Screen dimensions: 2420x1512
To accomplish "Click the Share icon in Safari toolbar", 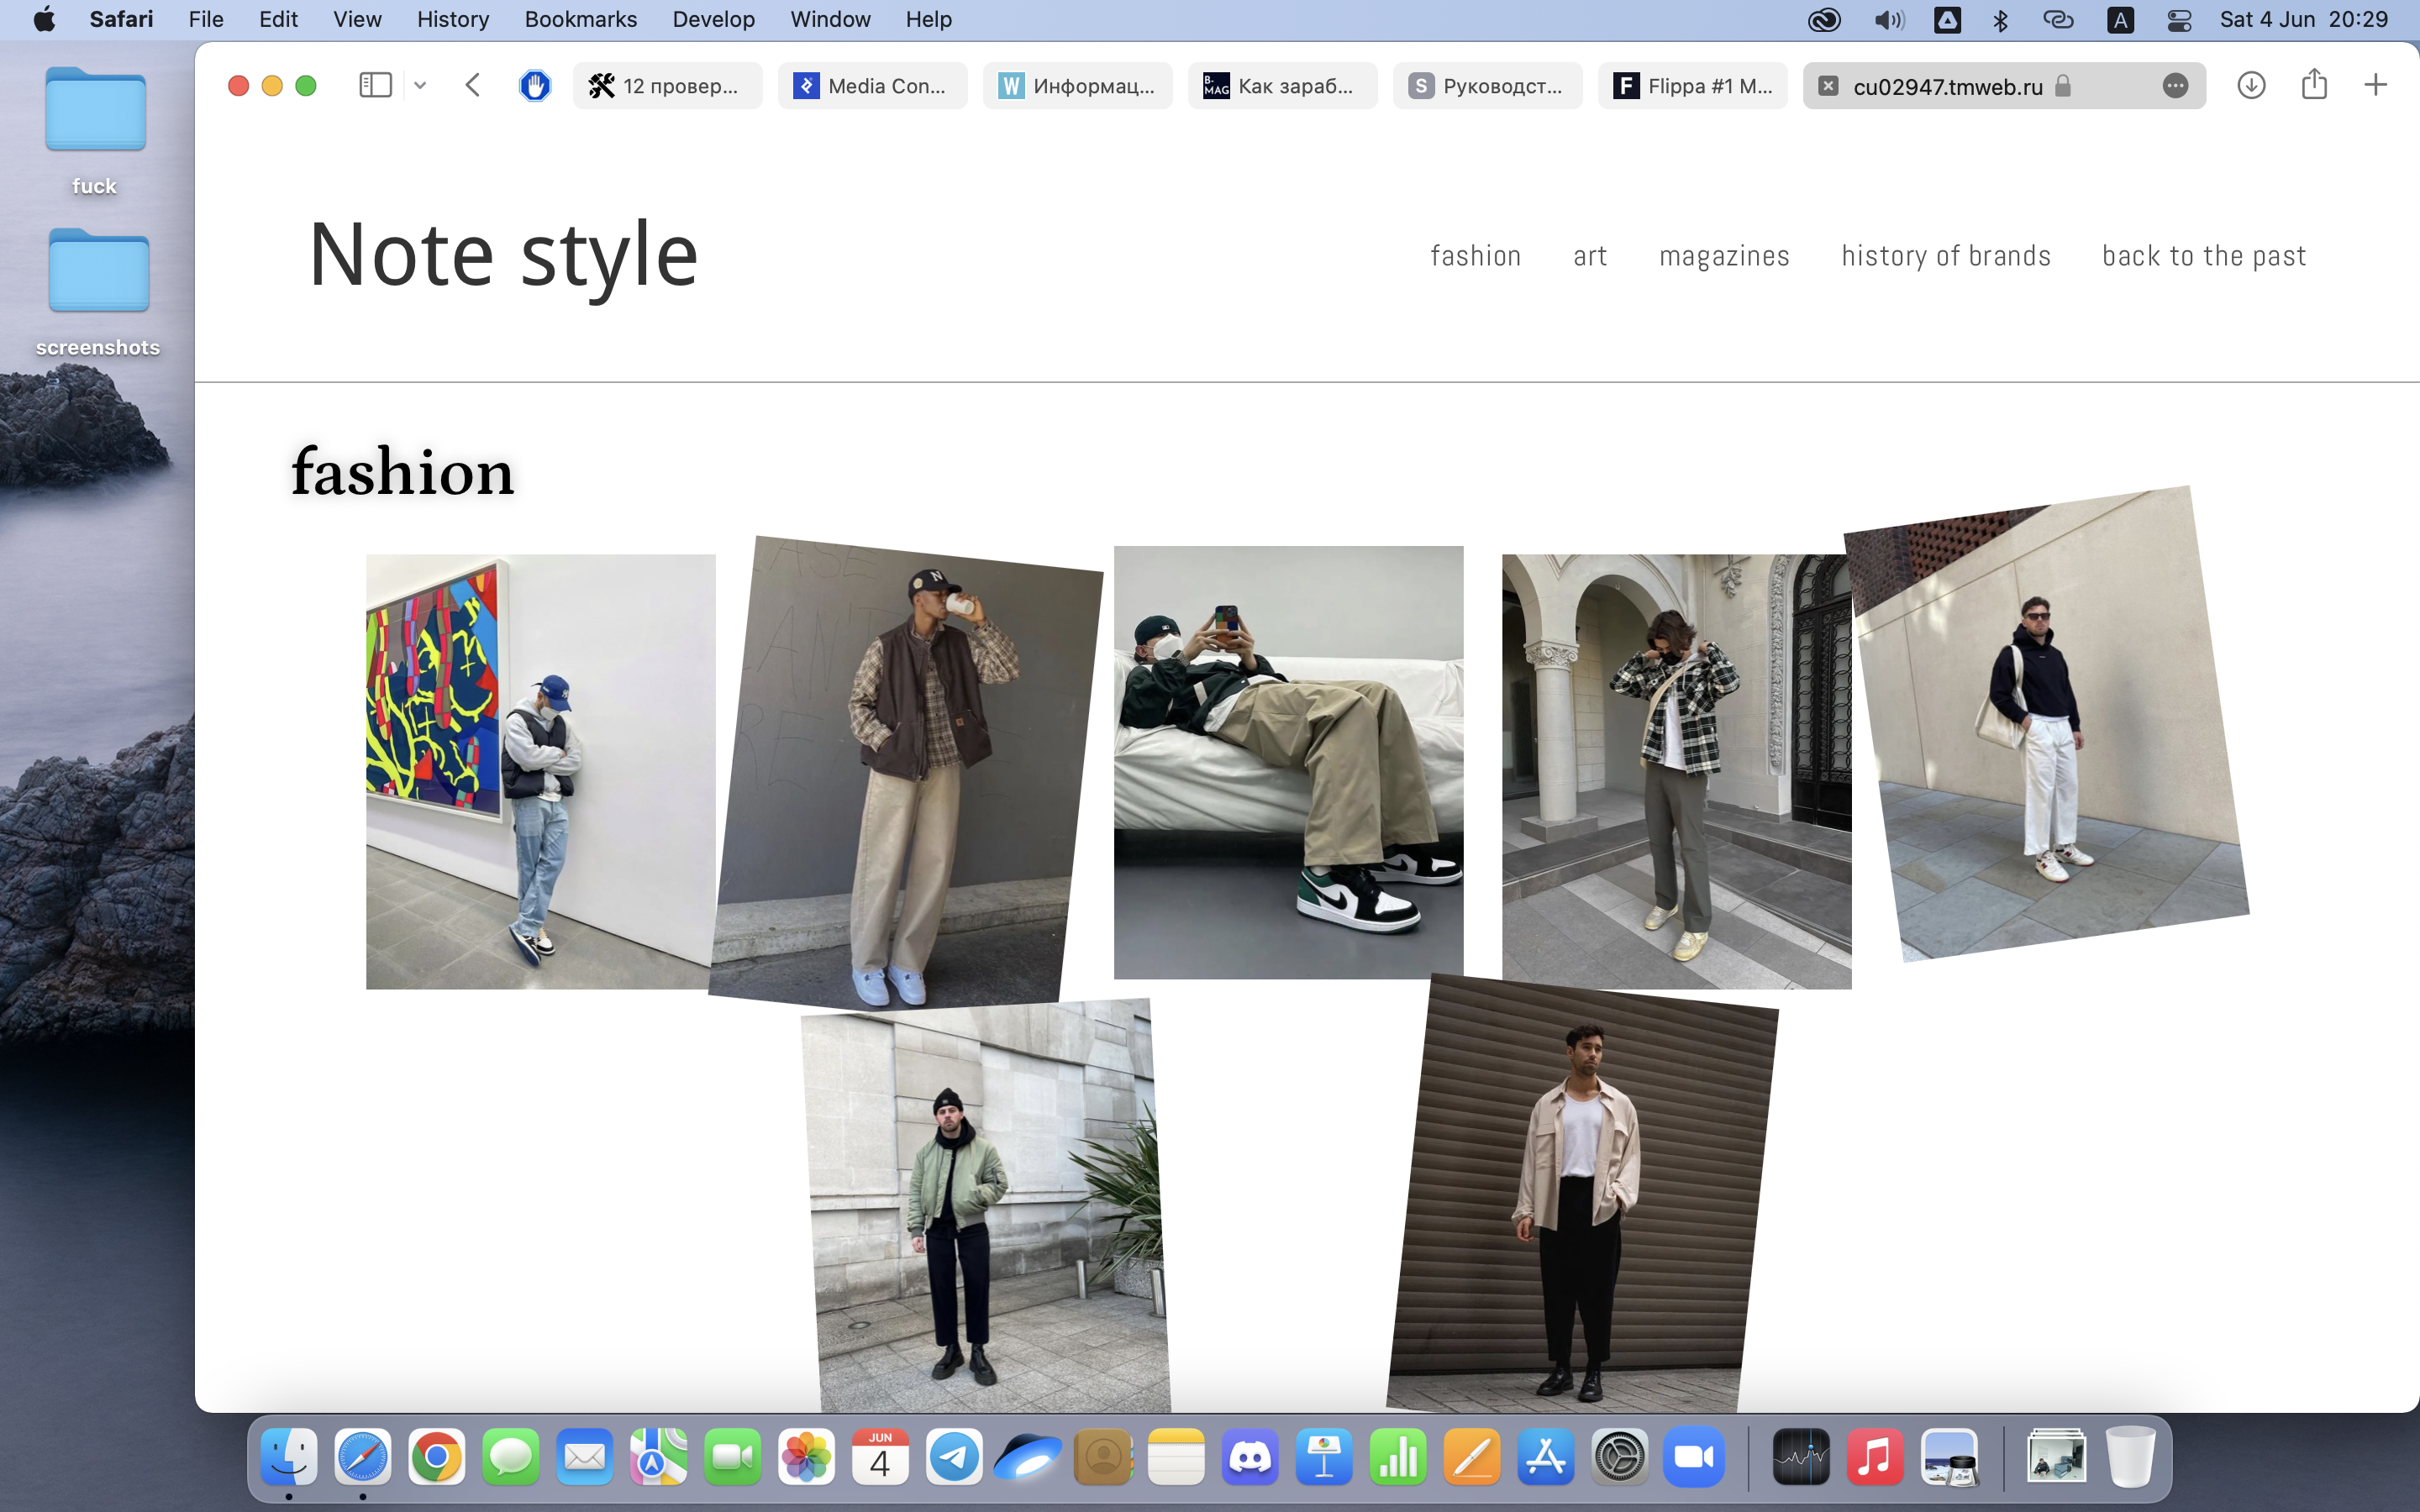I will tap(2314, 84).
